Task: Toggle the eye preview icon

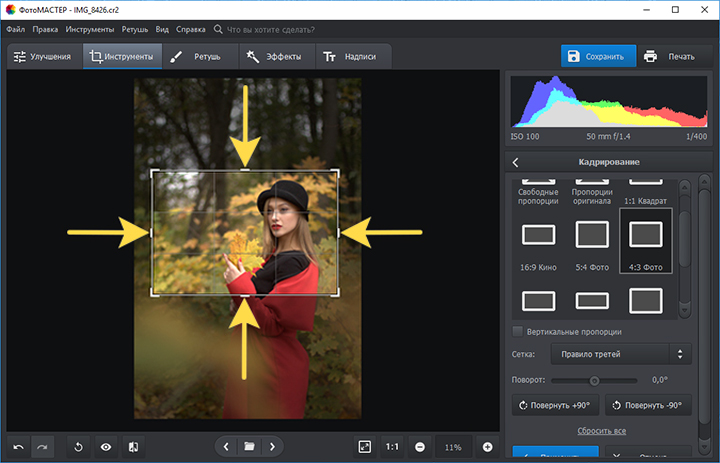Action: tap(106, 447)
